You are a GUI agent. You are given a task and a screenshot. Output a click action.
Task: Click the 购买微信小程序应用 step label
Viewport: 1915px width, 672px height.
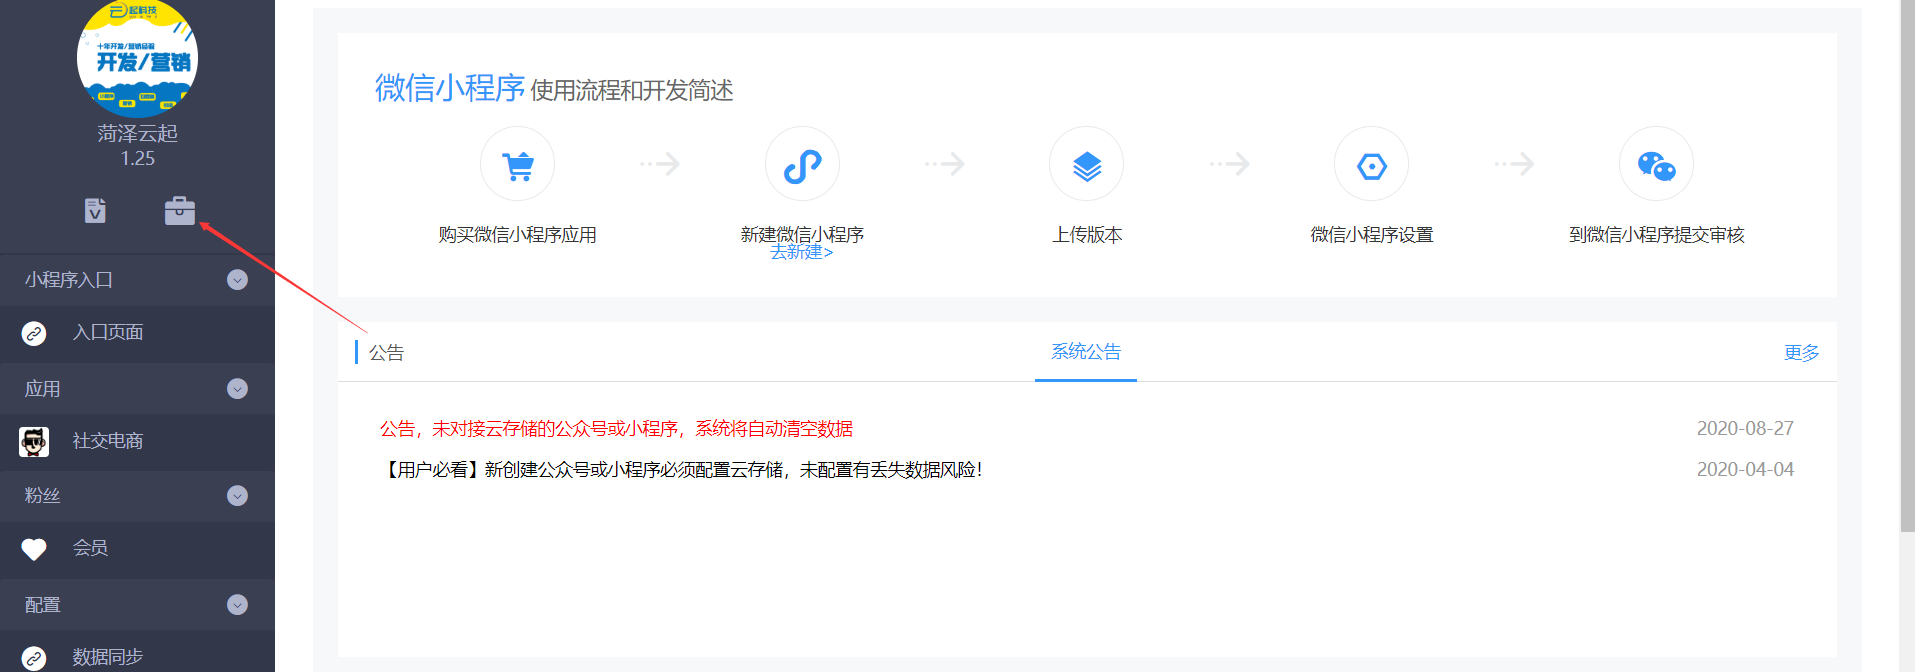tap(517, 235)
